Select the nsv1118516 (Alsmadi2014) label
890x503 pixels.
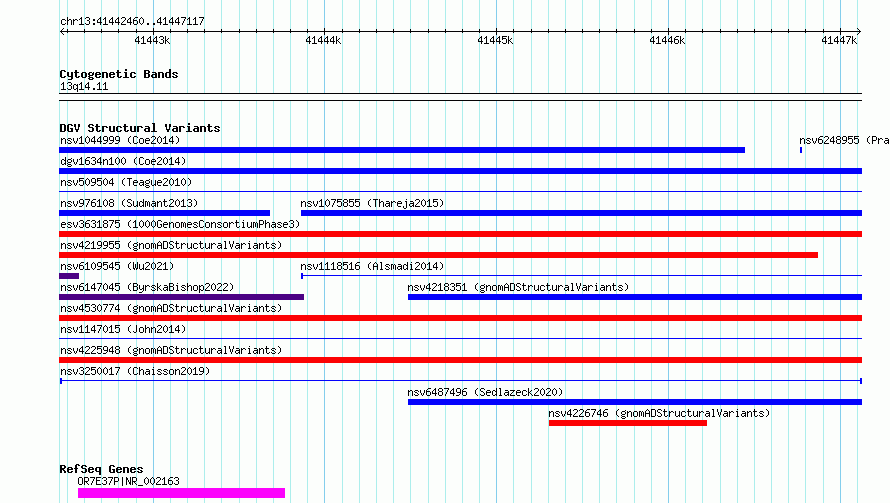(372, 266)
